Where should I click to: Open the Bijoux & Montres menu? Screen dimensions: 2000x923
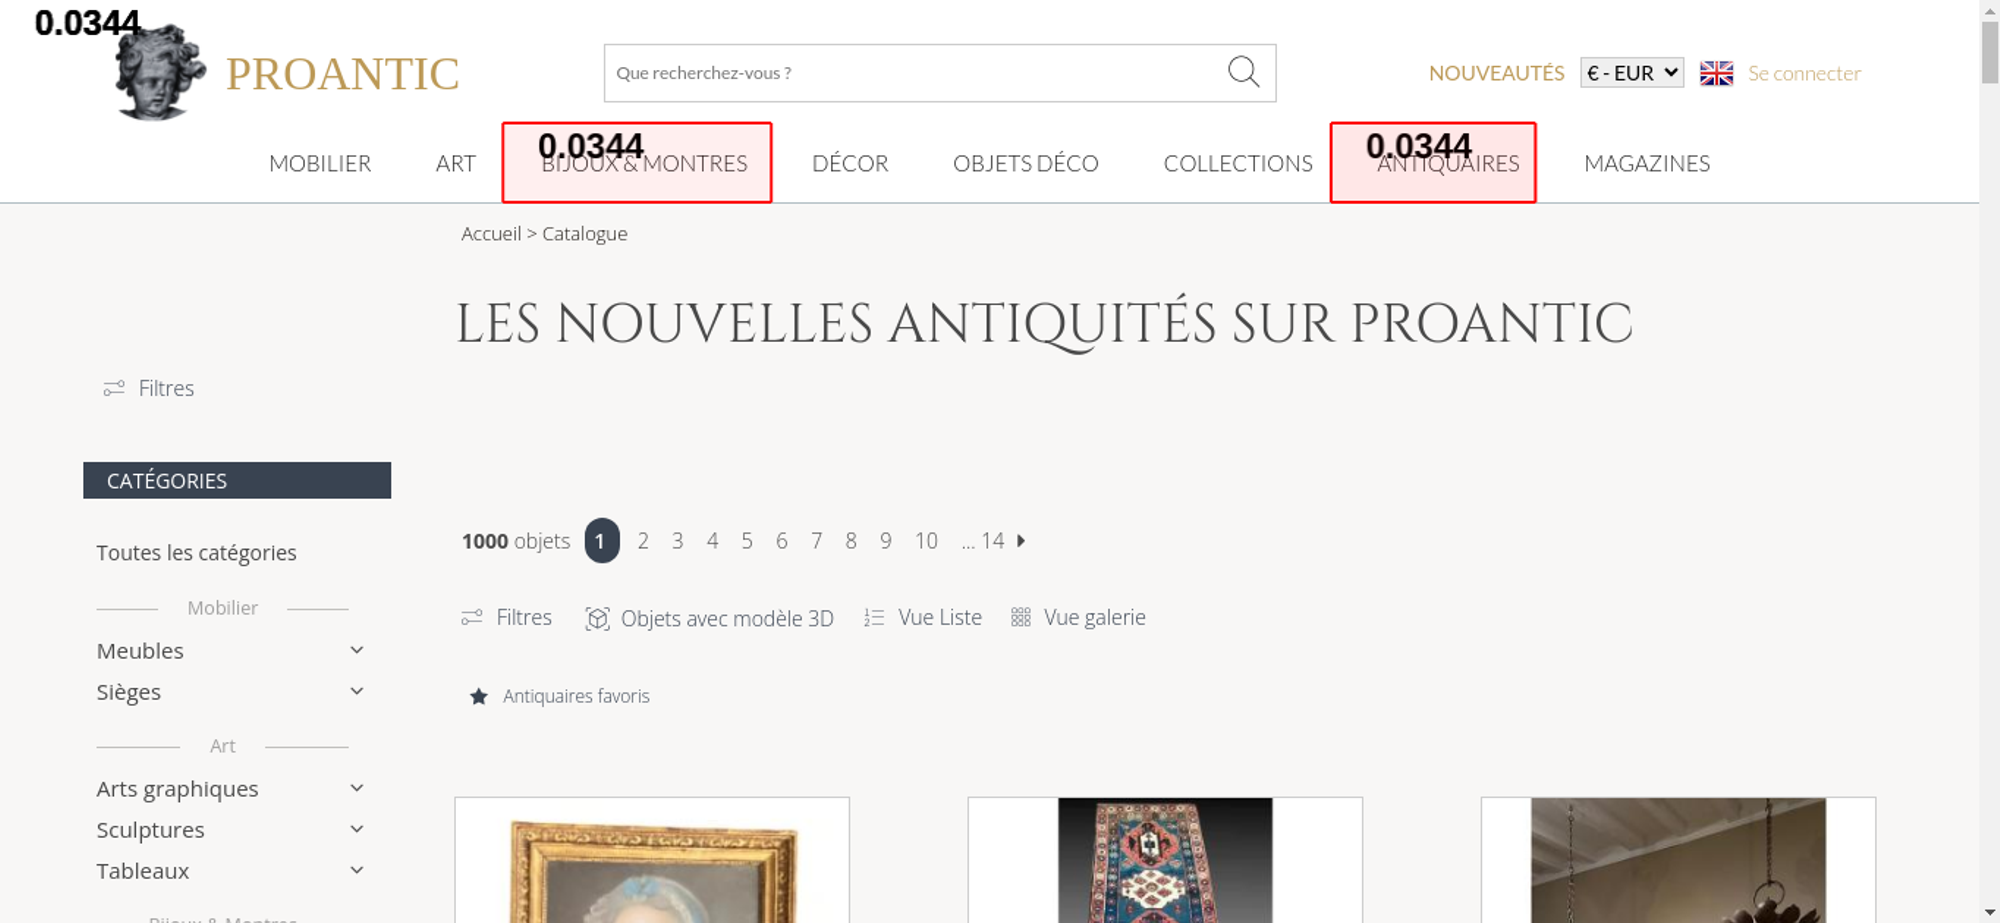click(644, 163)
